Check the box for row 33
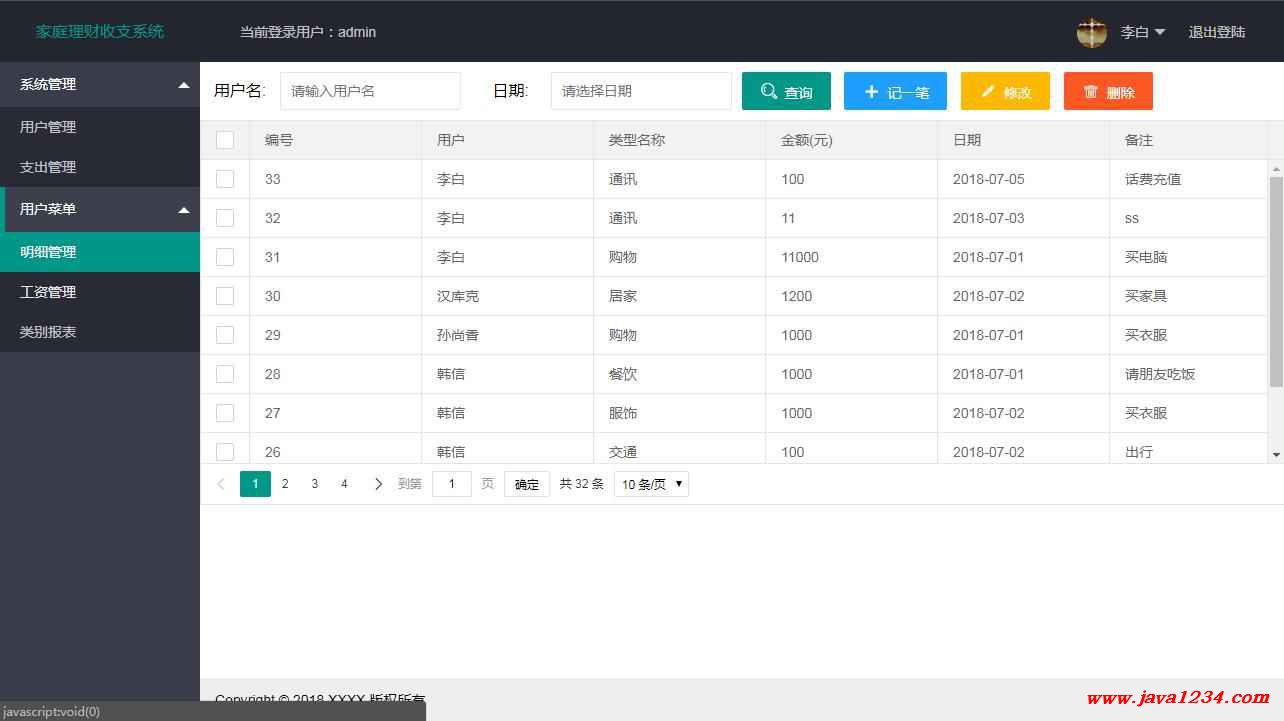 tap(225, 179)
